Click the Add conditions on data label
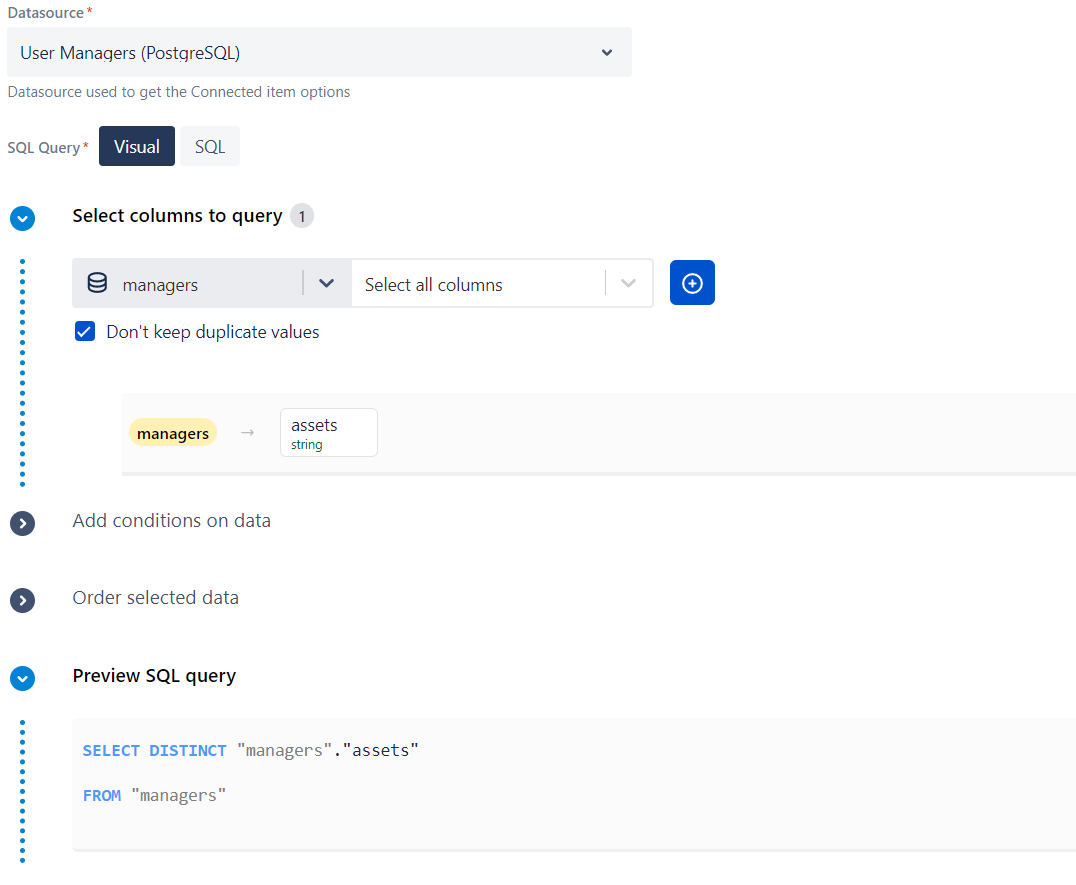1076x885 pixels. coord(171,521)
